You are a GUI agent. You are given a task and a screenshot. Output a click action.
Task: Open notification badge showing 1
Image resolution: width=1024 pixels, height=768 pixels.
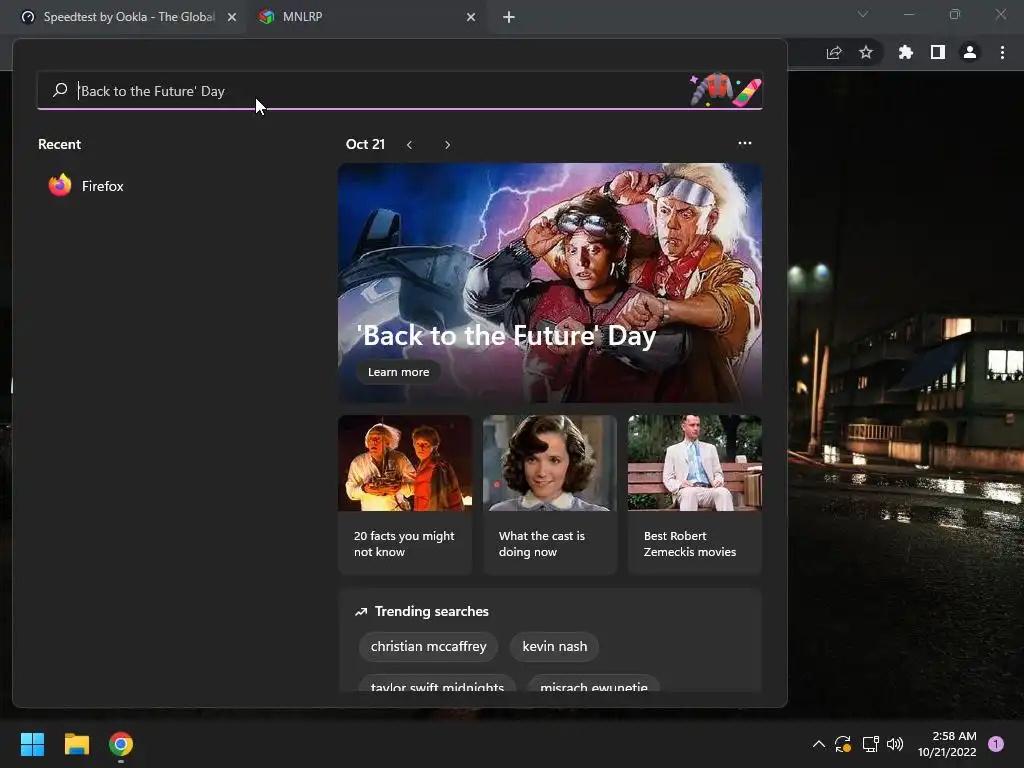[995, 744]
